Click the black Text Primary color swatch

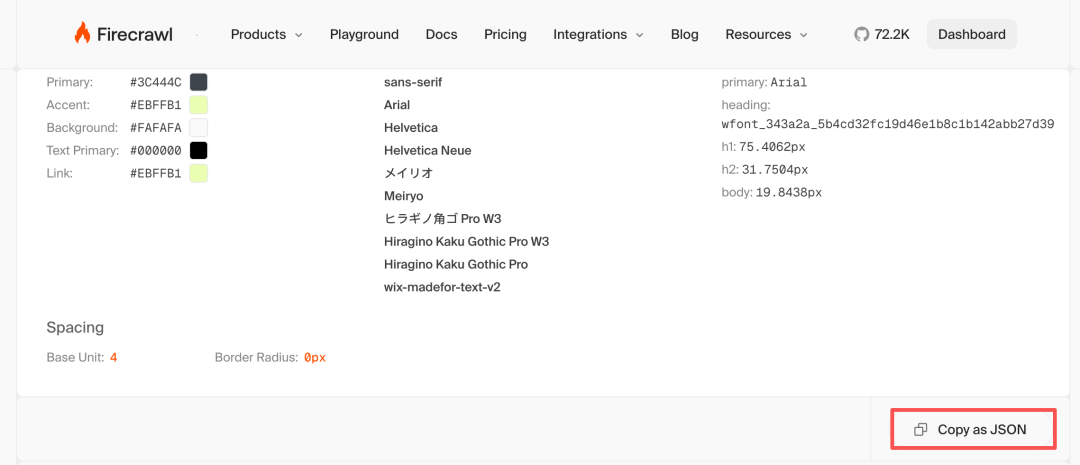click(x=199, y=150)
